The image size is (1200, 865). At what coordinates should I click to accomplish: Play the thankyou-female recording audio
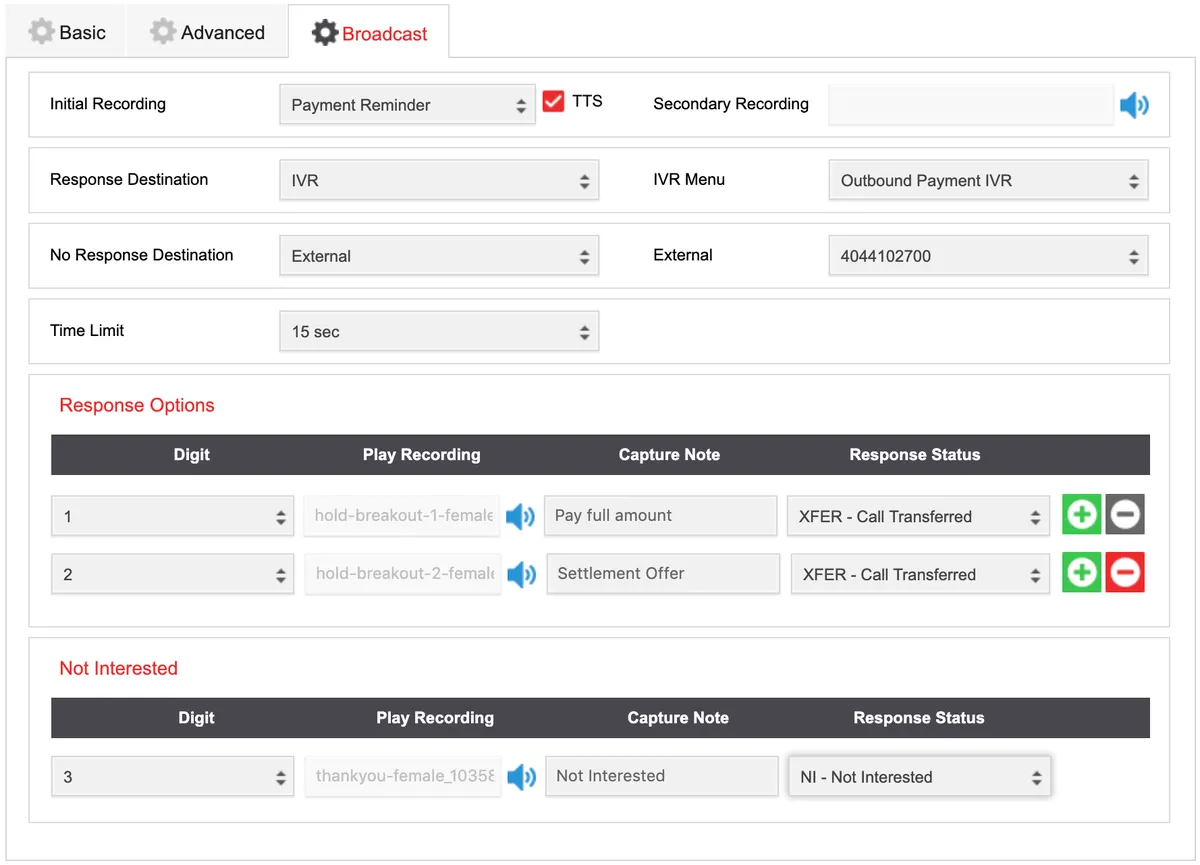(x=521, y=777)
